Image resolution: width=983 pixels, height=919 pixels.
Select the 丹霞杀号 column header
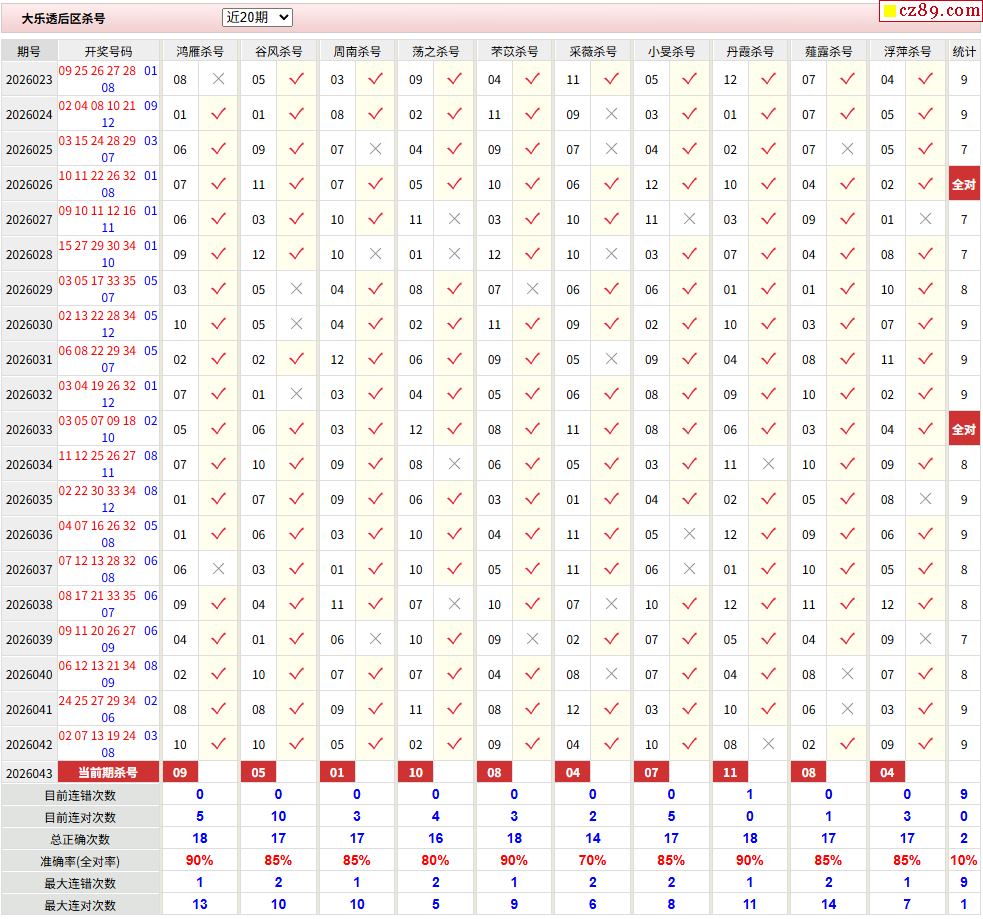point(750,51)
